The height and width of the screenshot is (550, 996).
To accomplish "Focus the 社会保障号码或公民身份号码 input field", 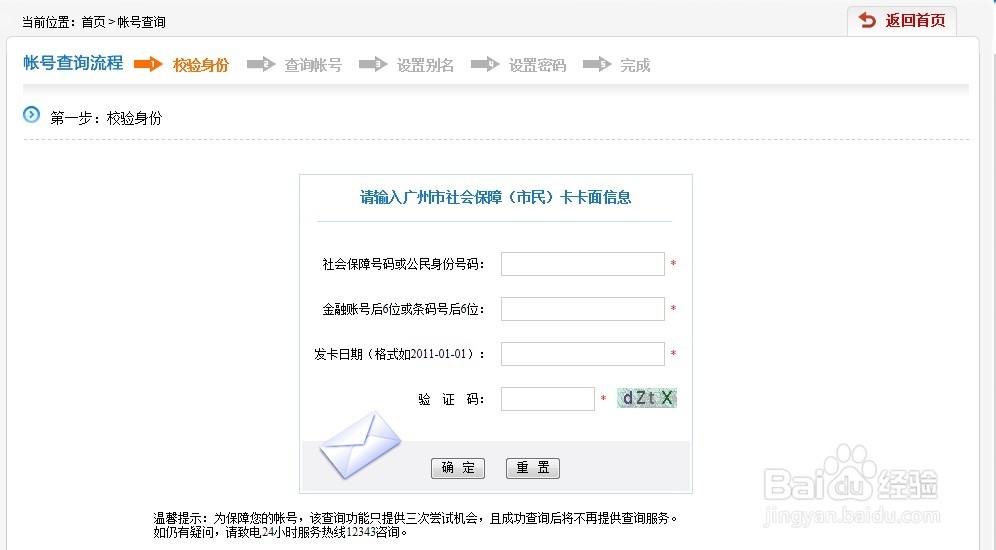I will [x=582, y=264].
